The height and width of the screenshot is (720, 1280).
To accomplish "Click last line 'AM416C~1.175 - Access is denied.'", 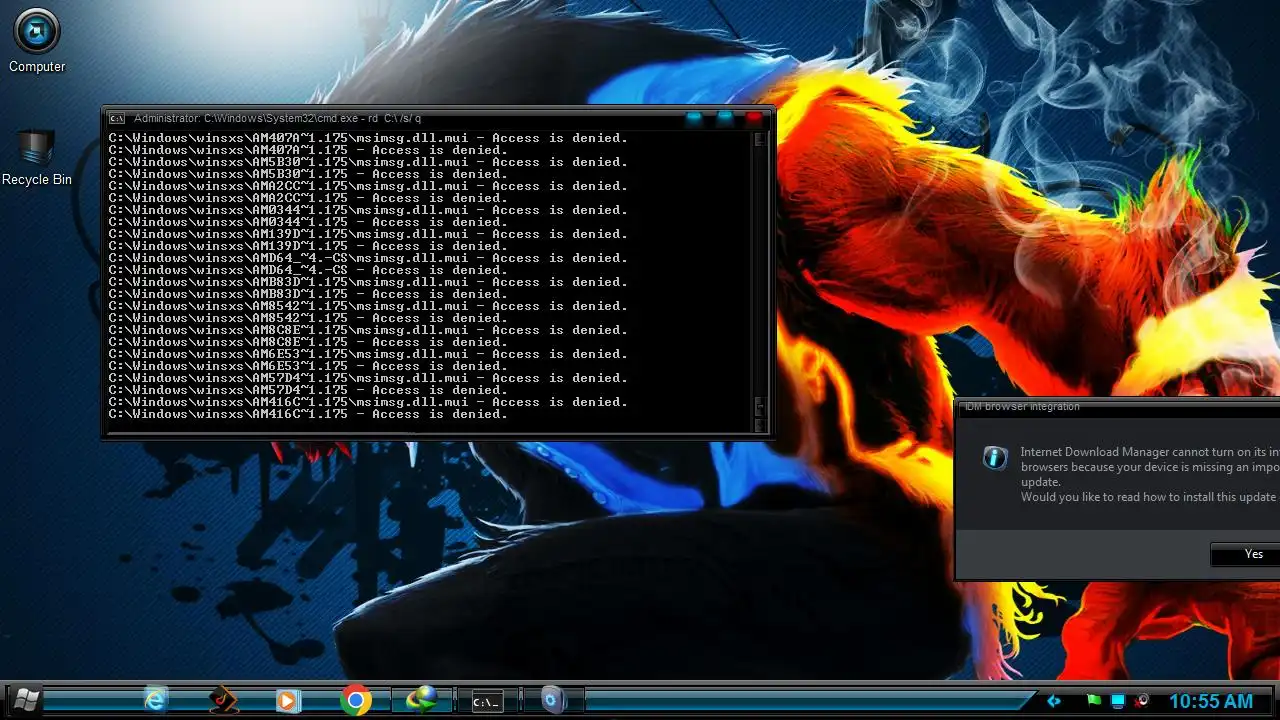I will [x=308, y=414].
